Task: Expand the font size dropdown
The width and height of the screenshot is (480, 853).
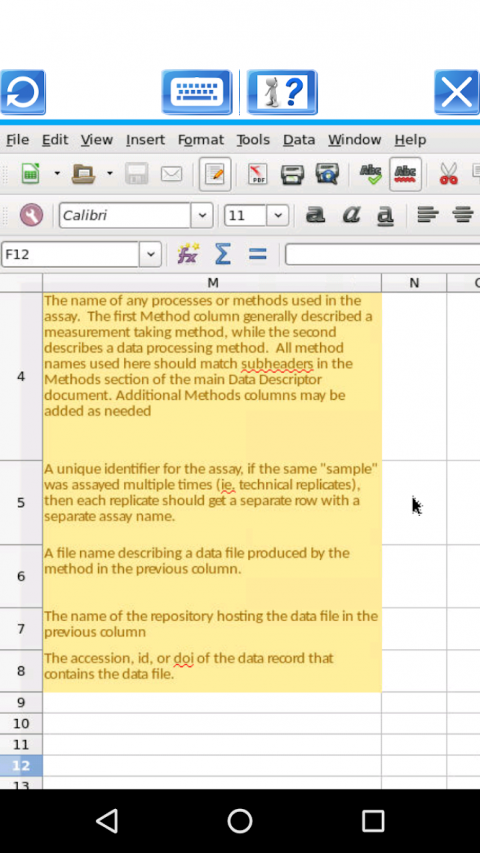Action: click(x=278, y=215)
